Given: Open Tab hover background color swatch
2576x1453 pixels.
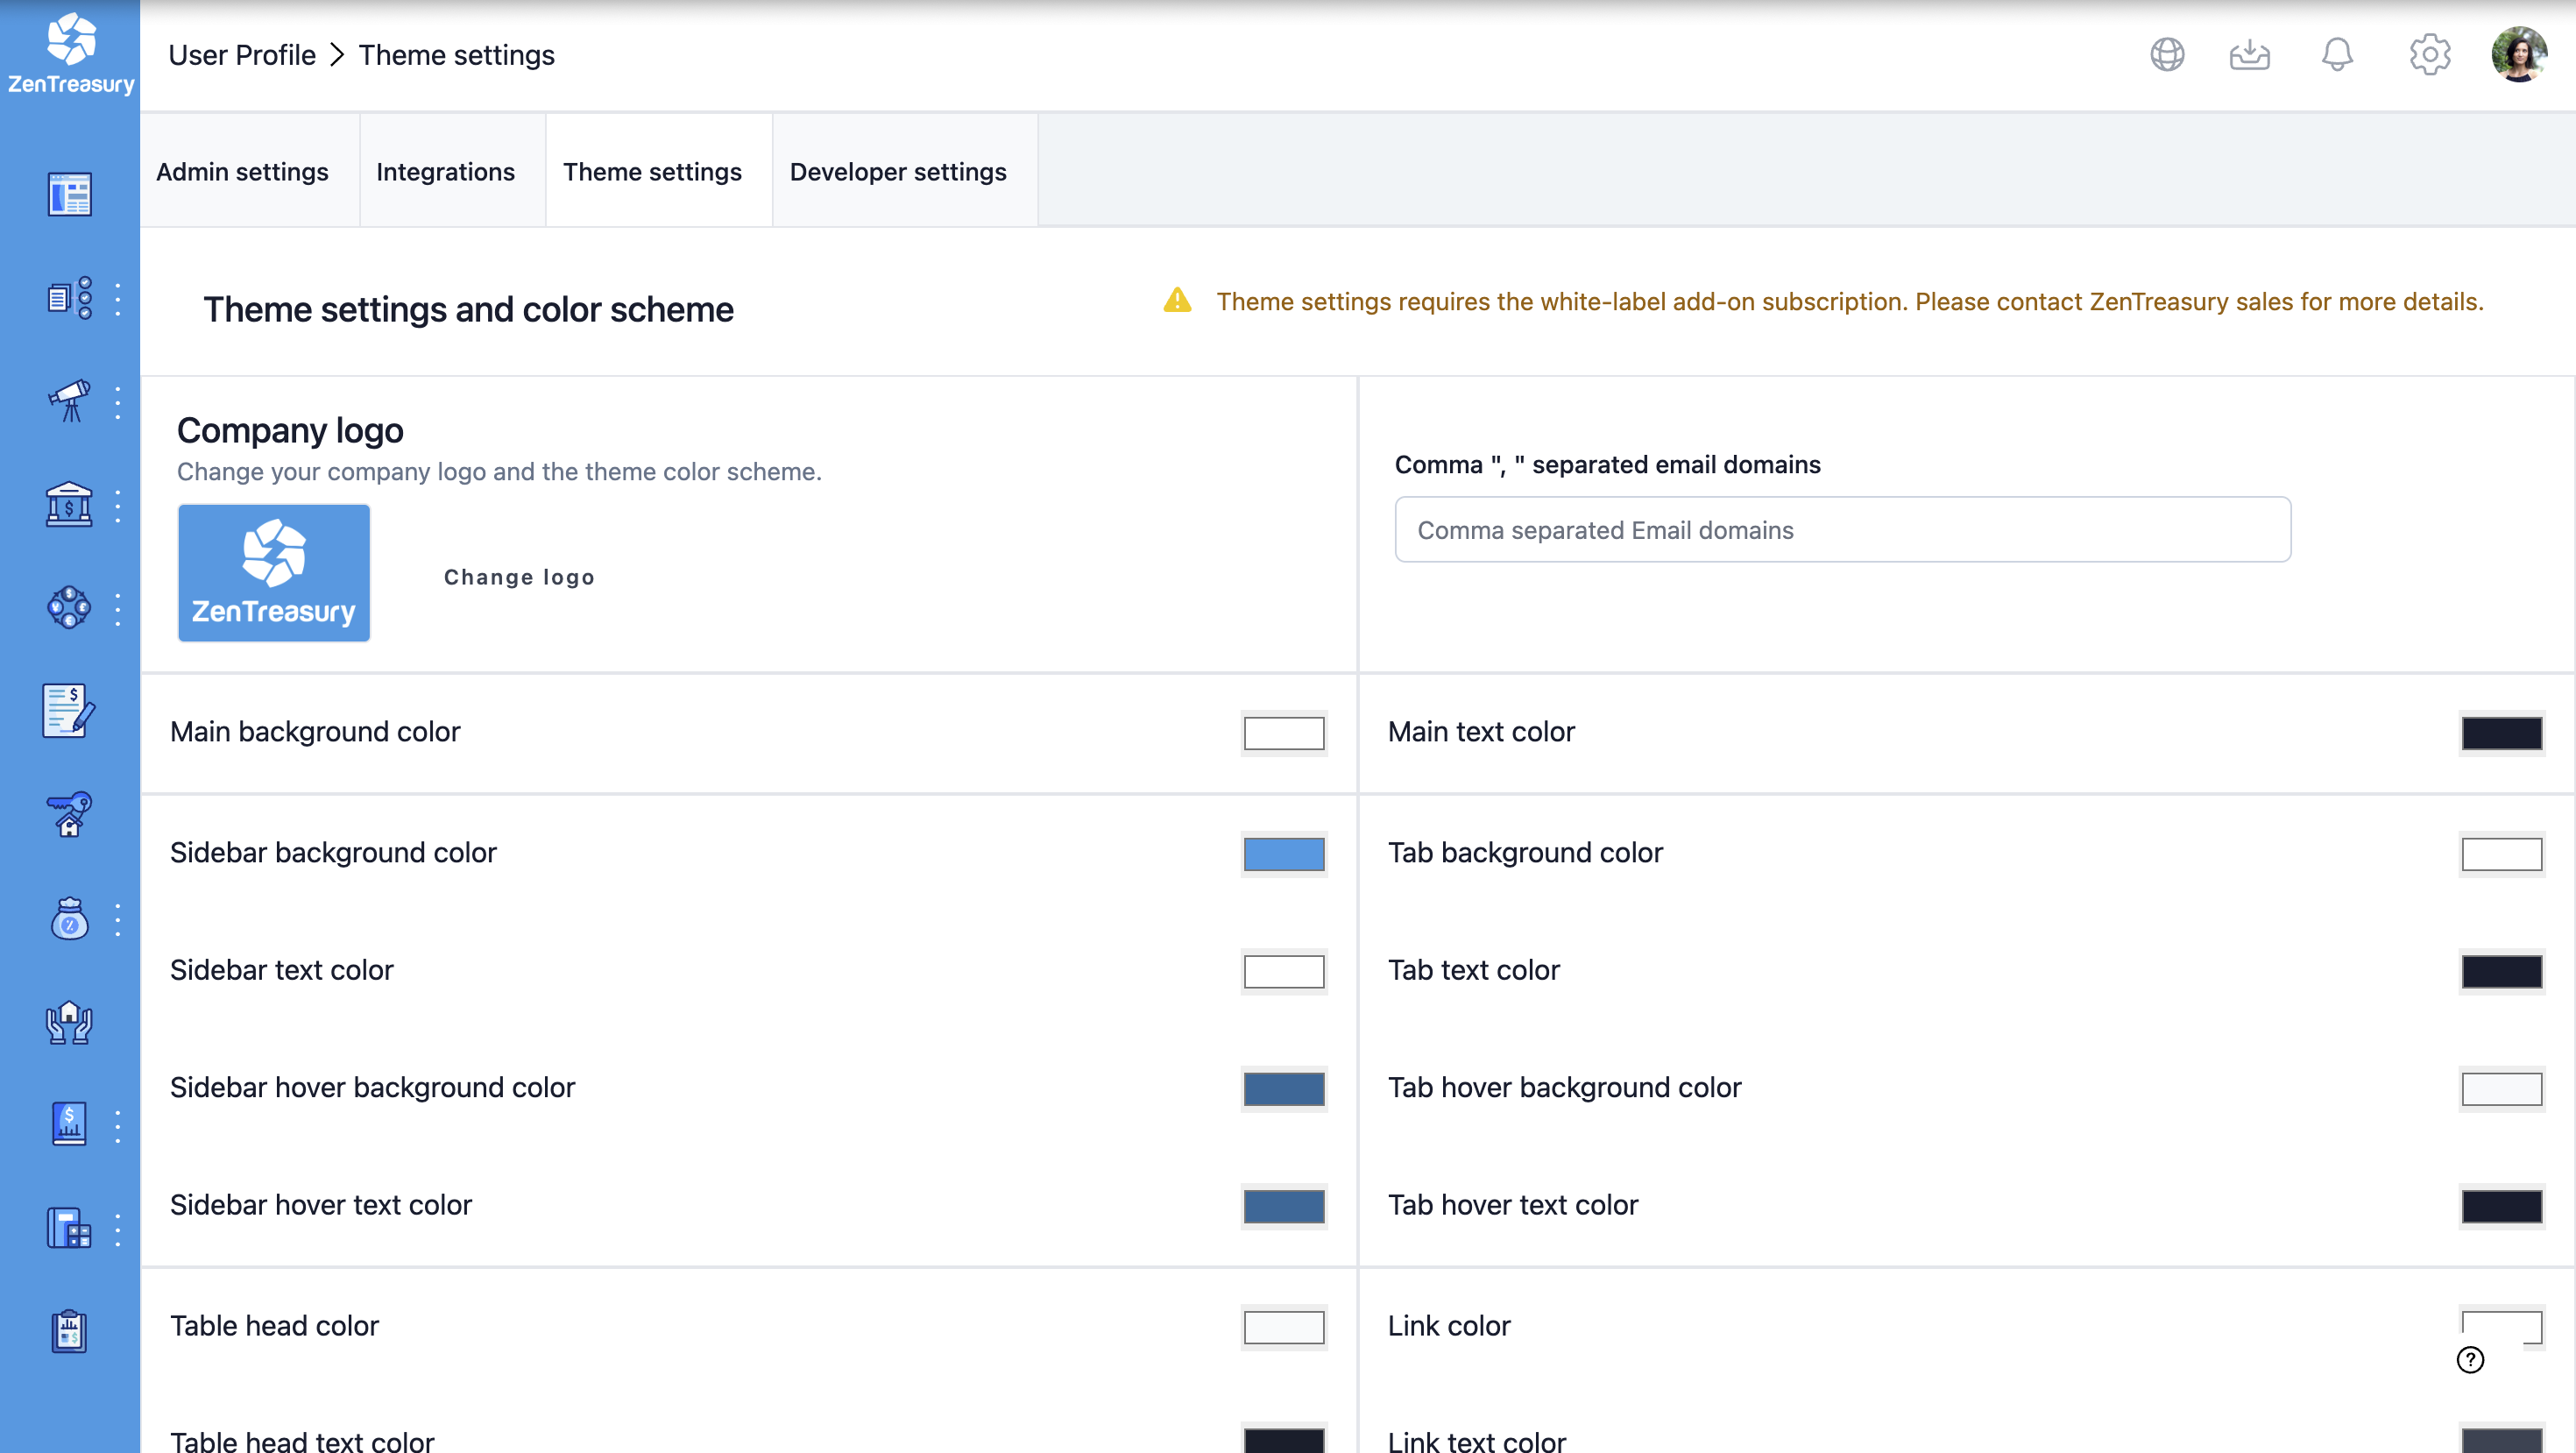Looking at the screenshot, I should tap(2501, 1088).
